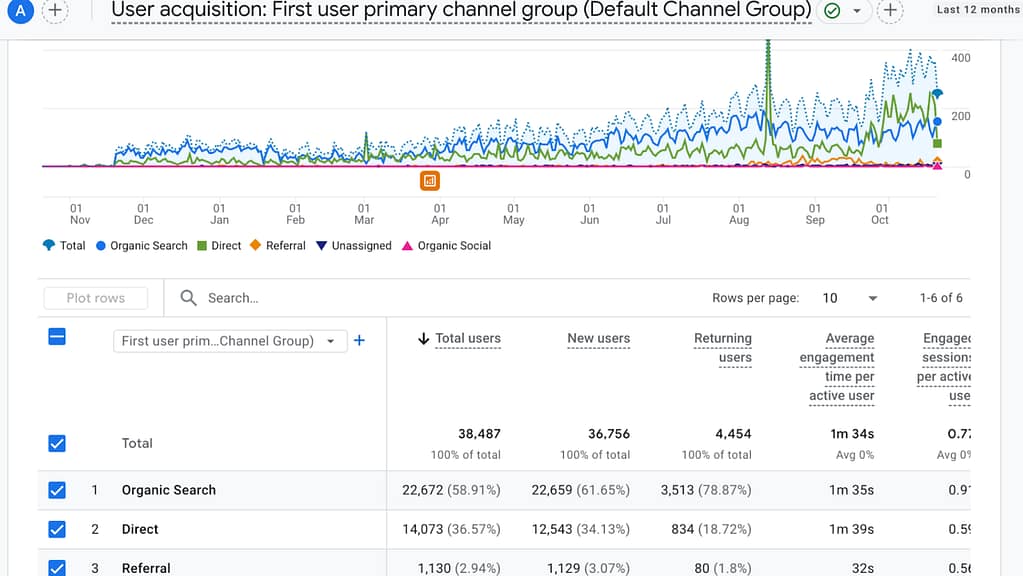Click the plus icon to add a secondary dimension
Image resolution: width=1023 pixels, height=576 pixels.
[359, 341]
